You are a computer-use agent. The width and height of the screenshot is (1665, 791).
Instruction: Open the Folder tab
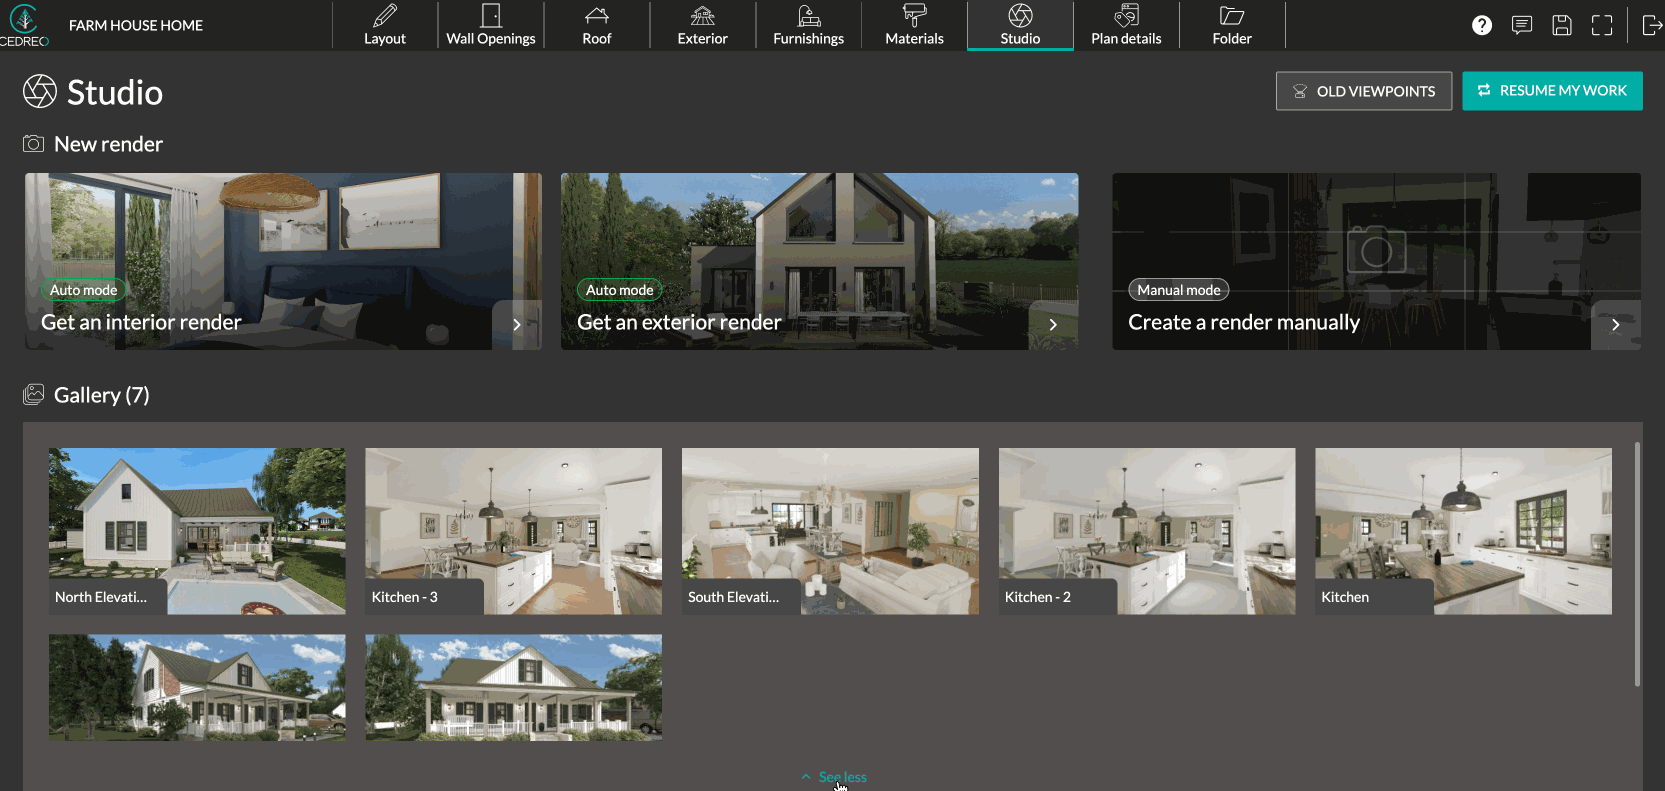click(x=1233, y=25)
